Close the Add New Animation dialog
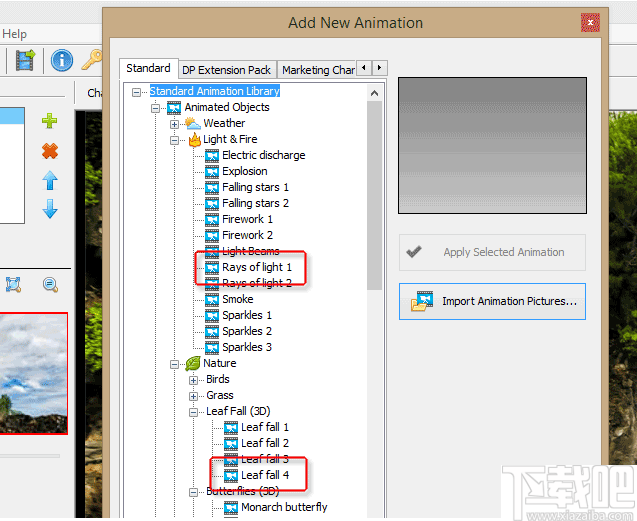This screenshot has width=637, height=521. point(590,22)
